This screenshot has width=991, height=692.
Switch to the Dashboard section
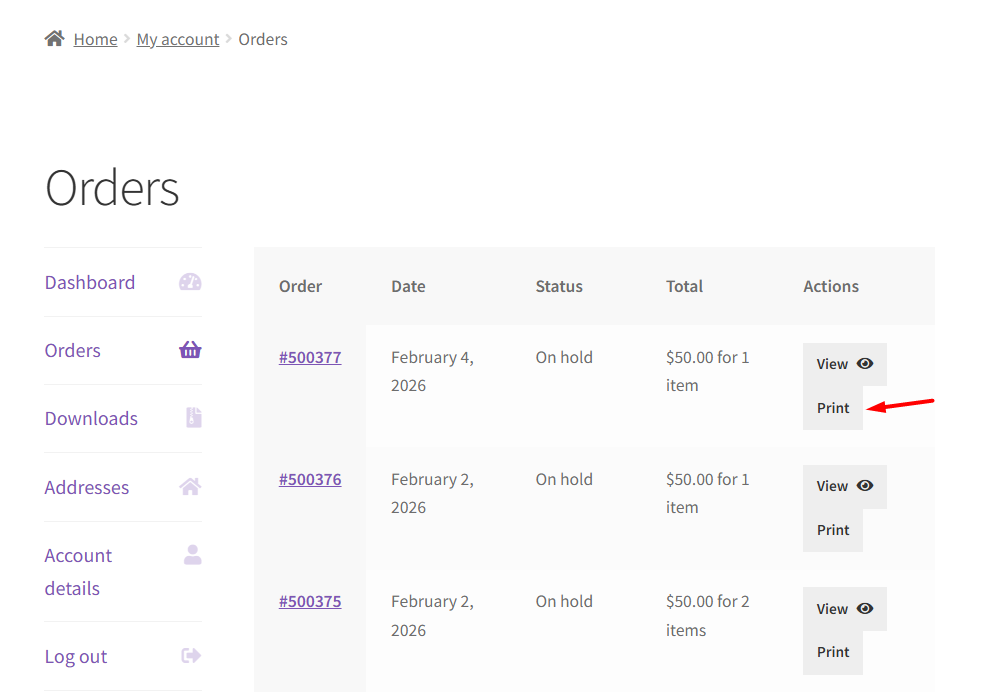[89, 282]
